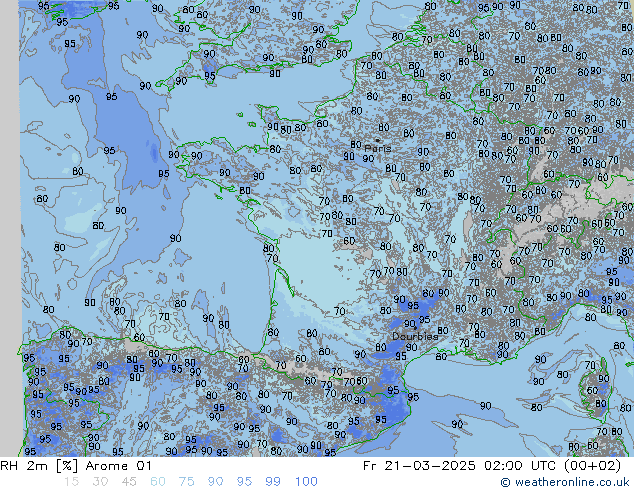
Task: Click the date 'Fr 21-03-2025'
Action: tap(419, 466)
